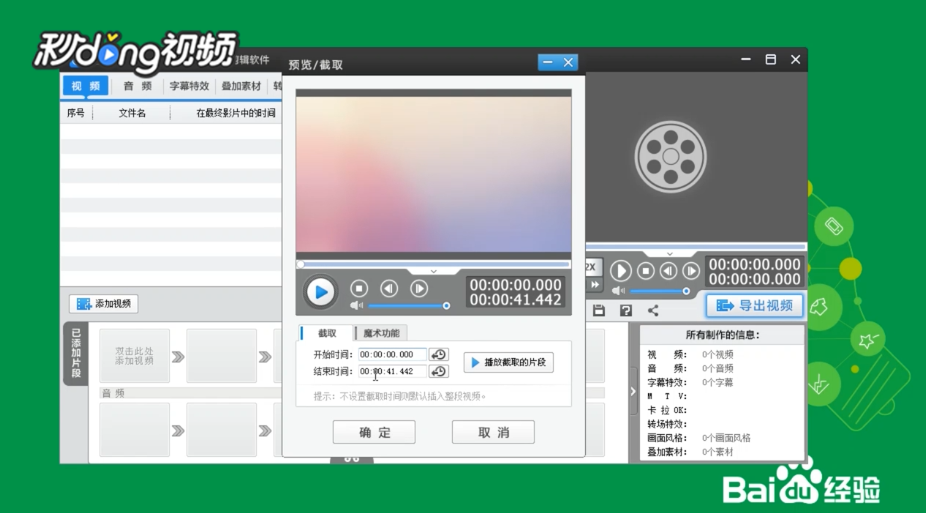
Task: Pick the current time for 开始时间
Action: (x=438, y=354)
